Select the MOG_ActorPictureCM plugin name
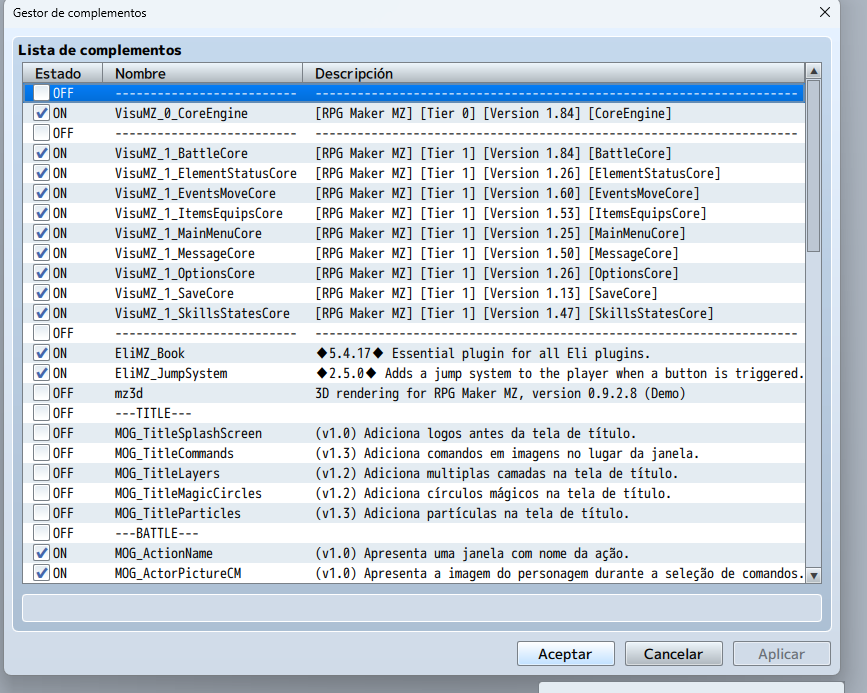Screen dimensions: 867x693 pyautogui.click(x=177, y=574)
